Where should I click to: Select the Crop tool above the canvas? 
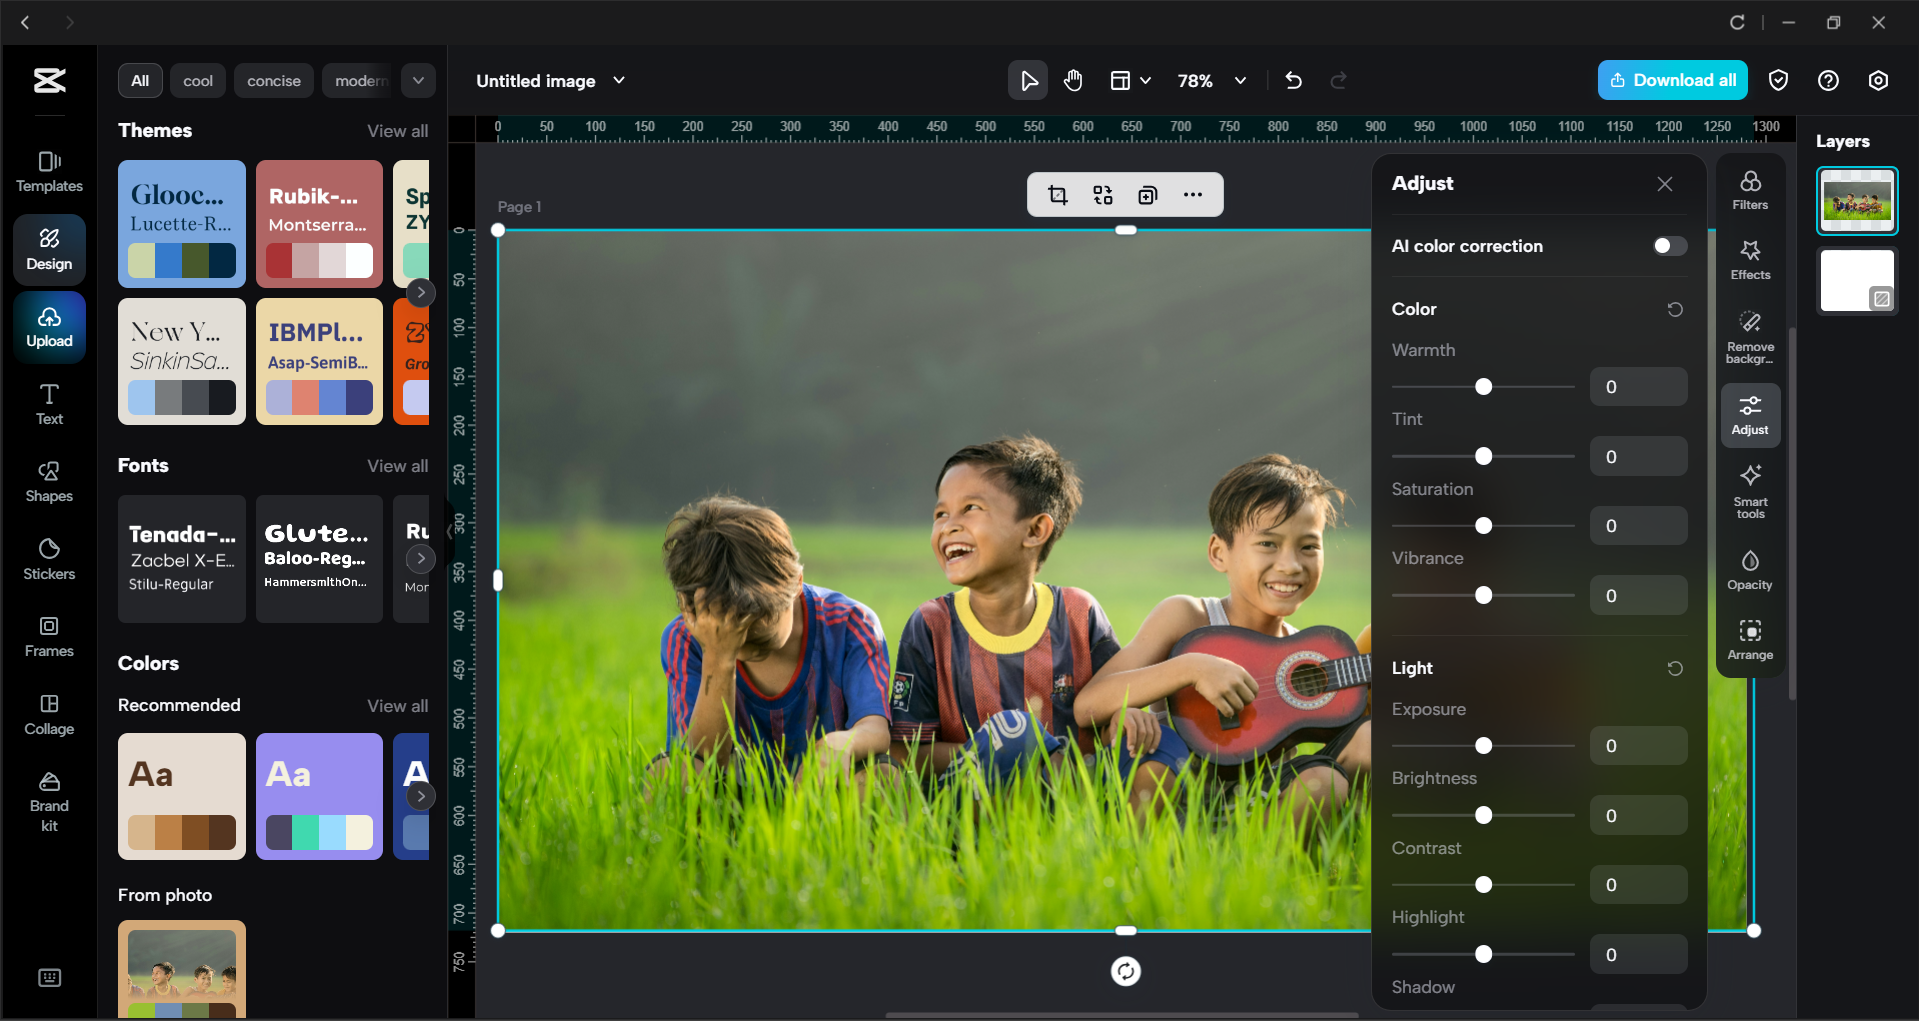pos(1057,194)
